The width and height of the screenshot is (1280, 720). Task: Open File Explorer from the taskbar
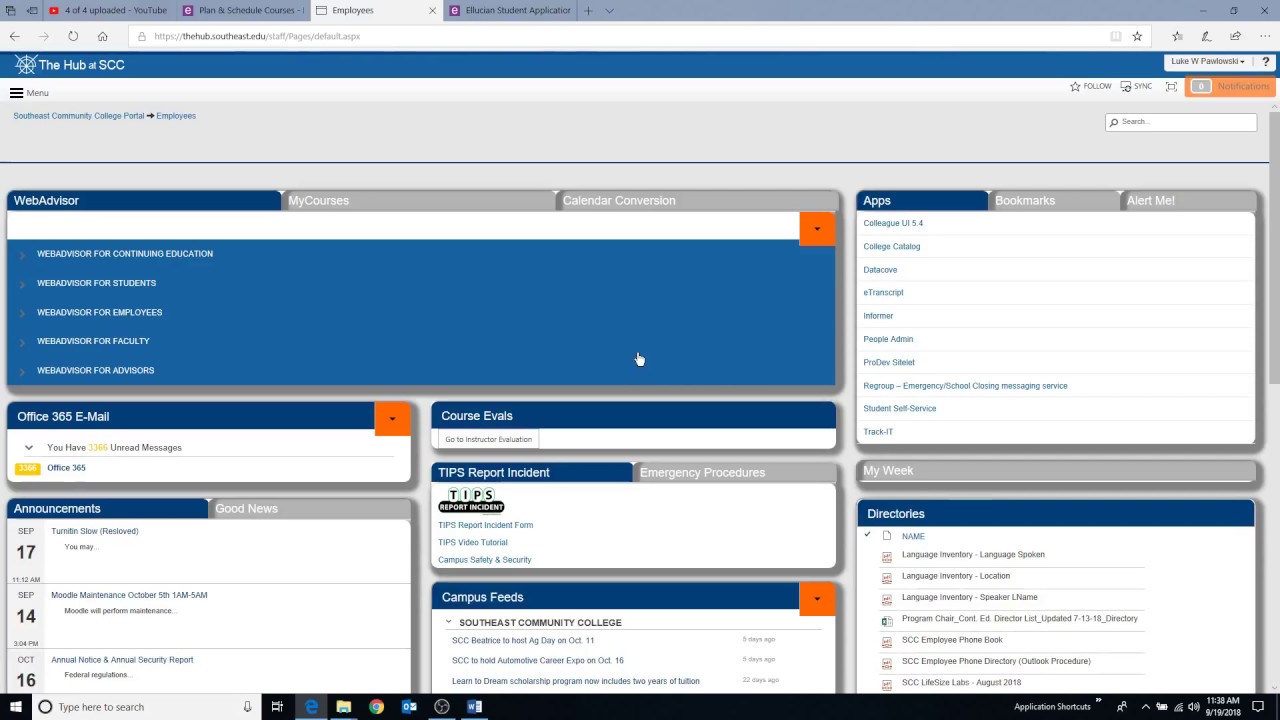(344, 707)
